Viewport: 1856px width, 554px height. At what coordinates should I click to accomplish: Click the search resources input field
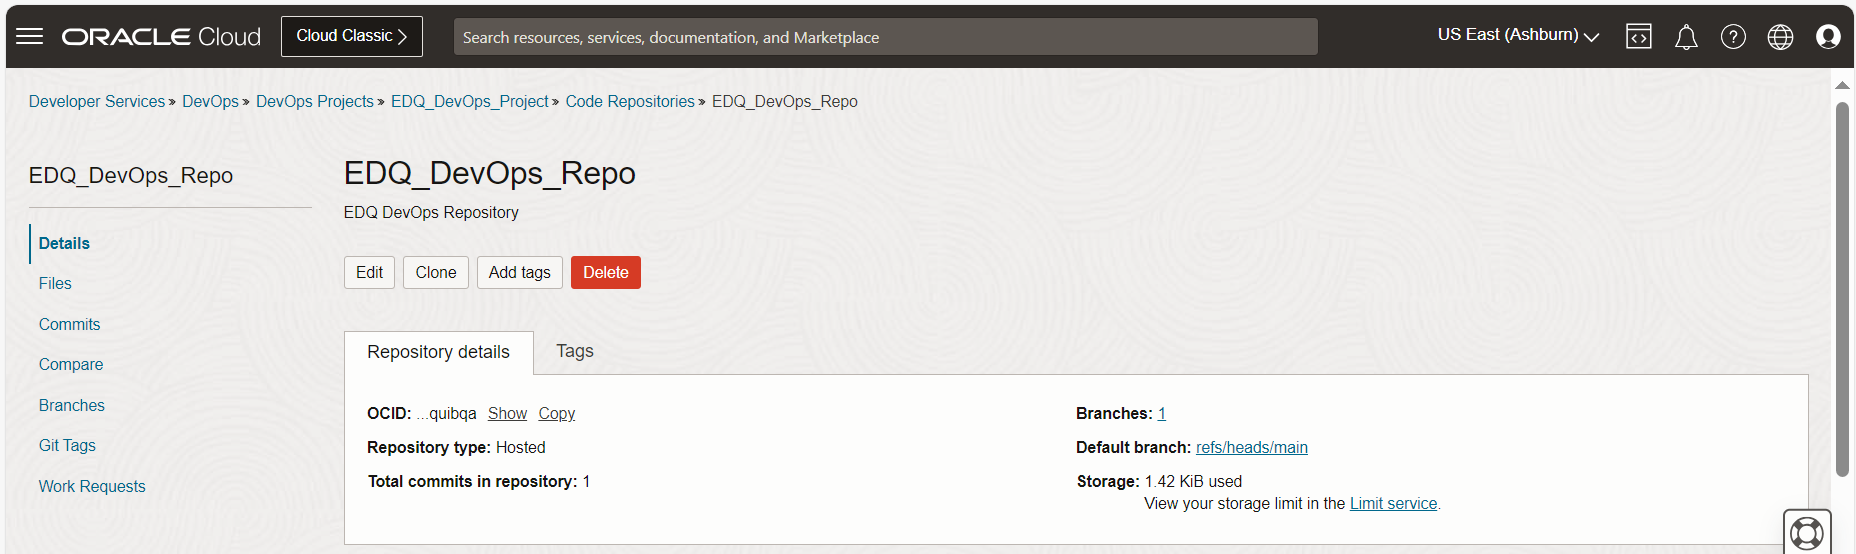885,37
